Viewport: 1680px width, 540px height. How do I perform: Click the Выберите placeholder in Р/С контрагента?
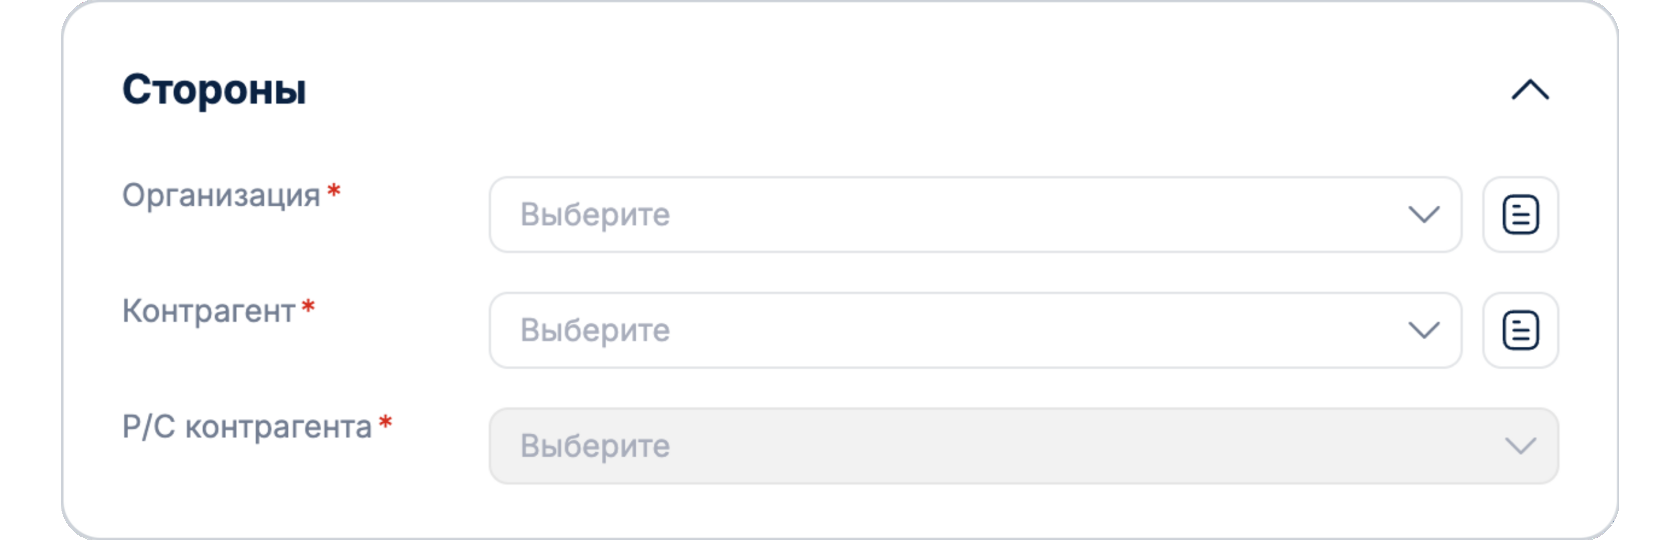[595, 446]
